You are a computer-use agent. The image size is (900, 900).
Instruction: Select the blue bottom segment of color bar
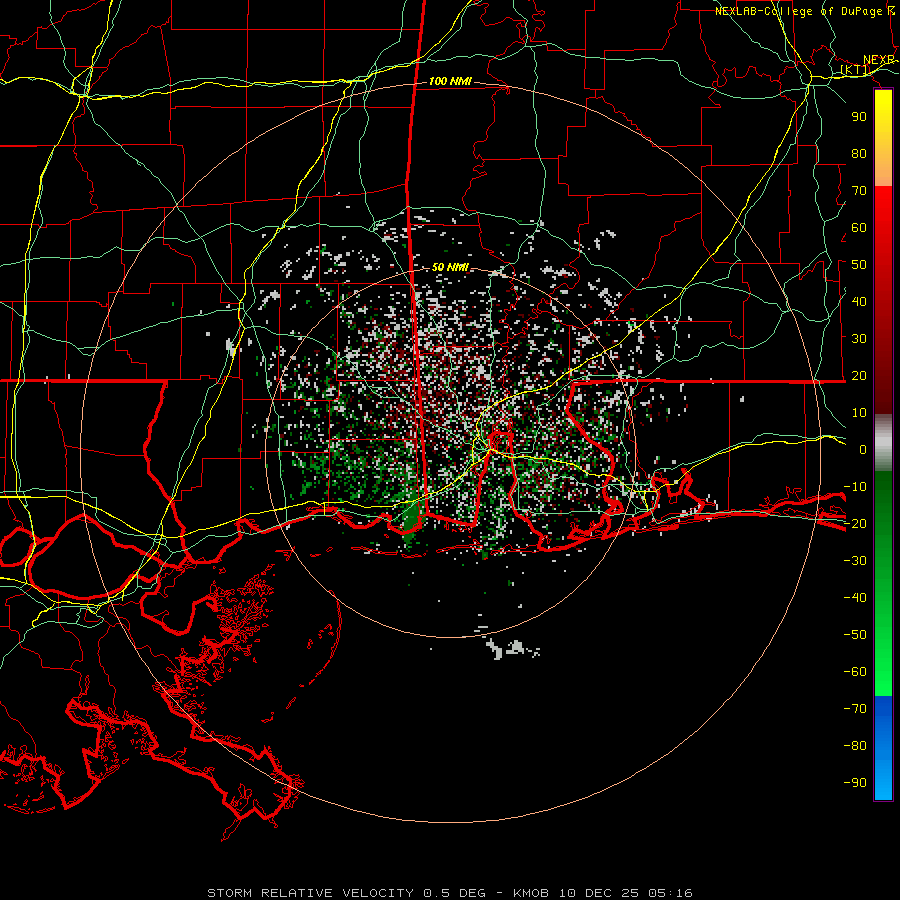click(x=883, y=747)
